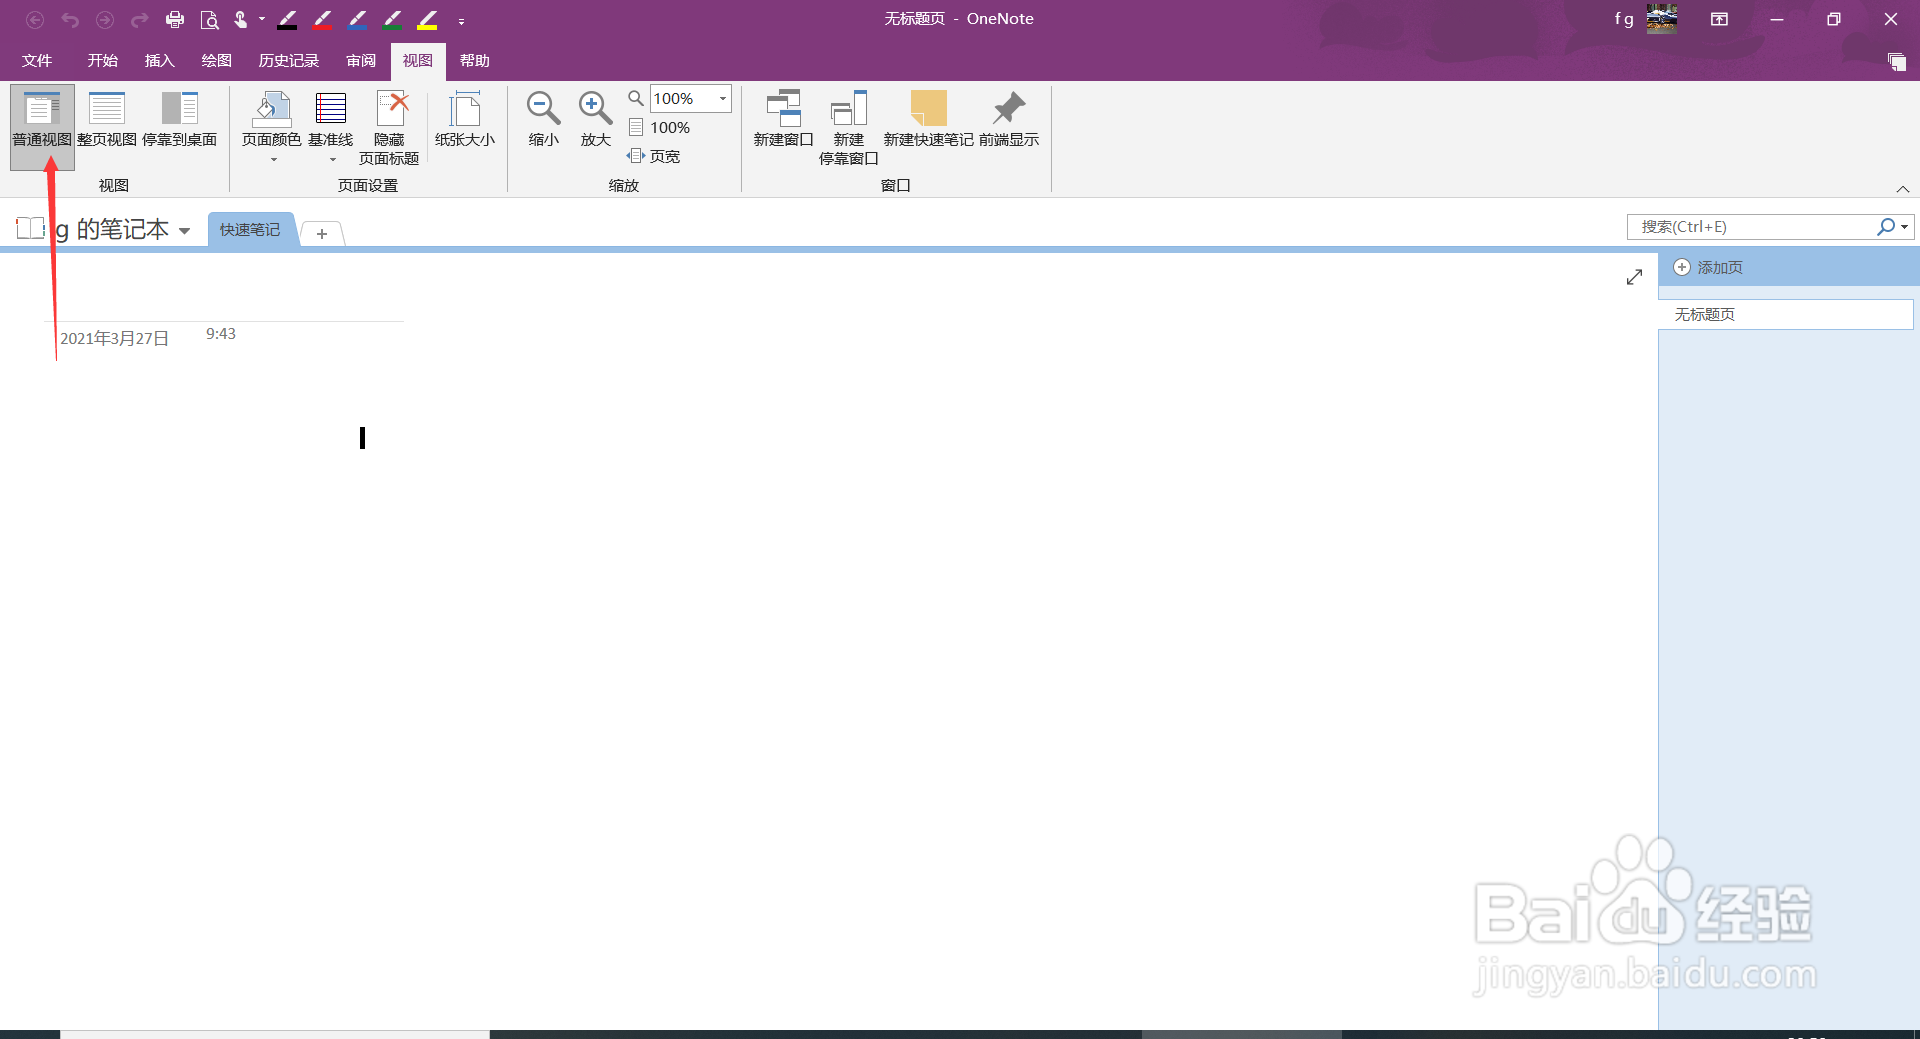This screenshot has height=1039, width=1920.
Task: Toggle 隐藏页面标题 hide page title
Action: point(389,128)
